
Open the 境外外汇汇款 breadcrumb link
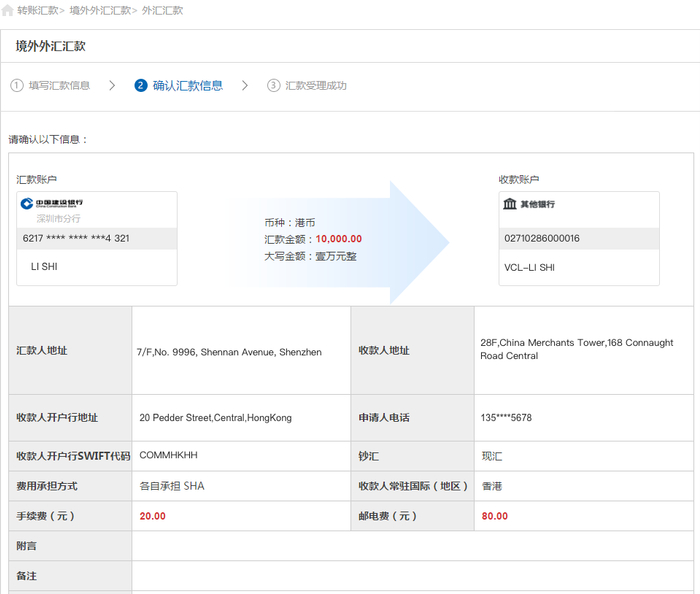100,10
